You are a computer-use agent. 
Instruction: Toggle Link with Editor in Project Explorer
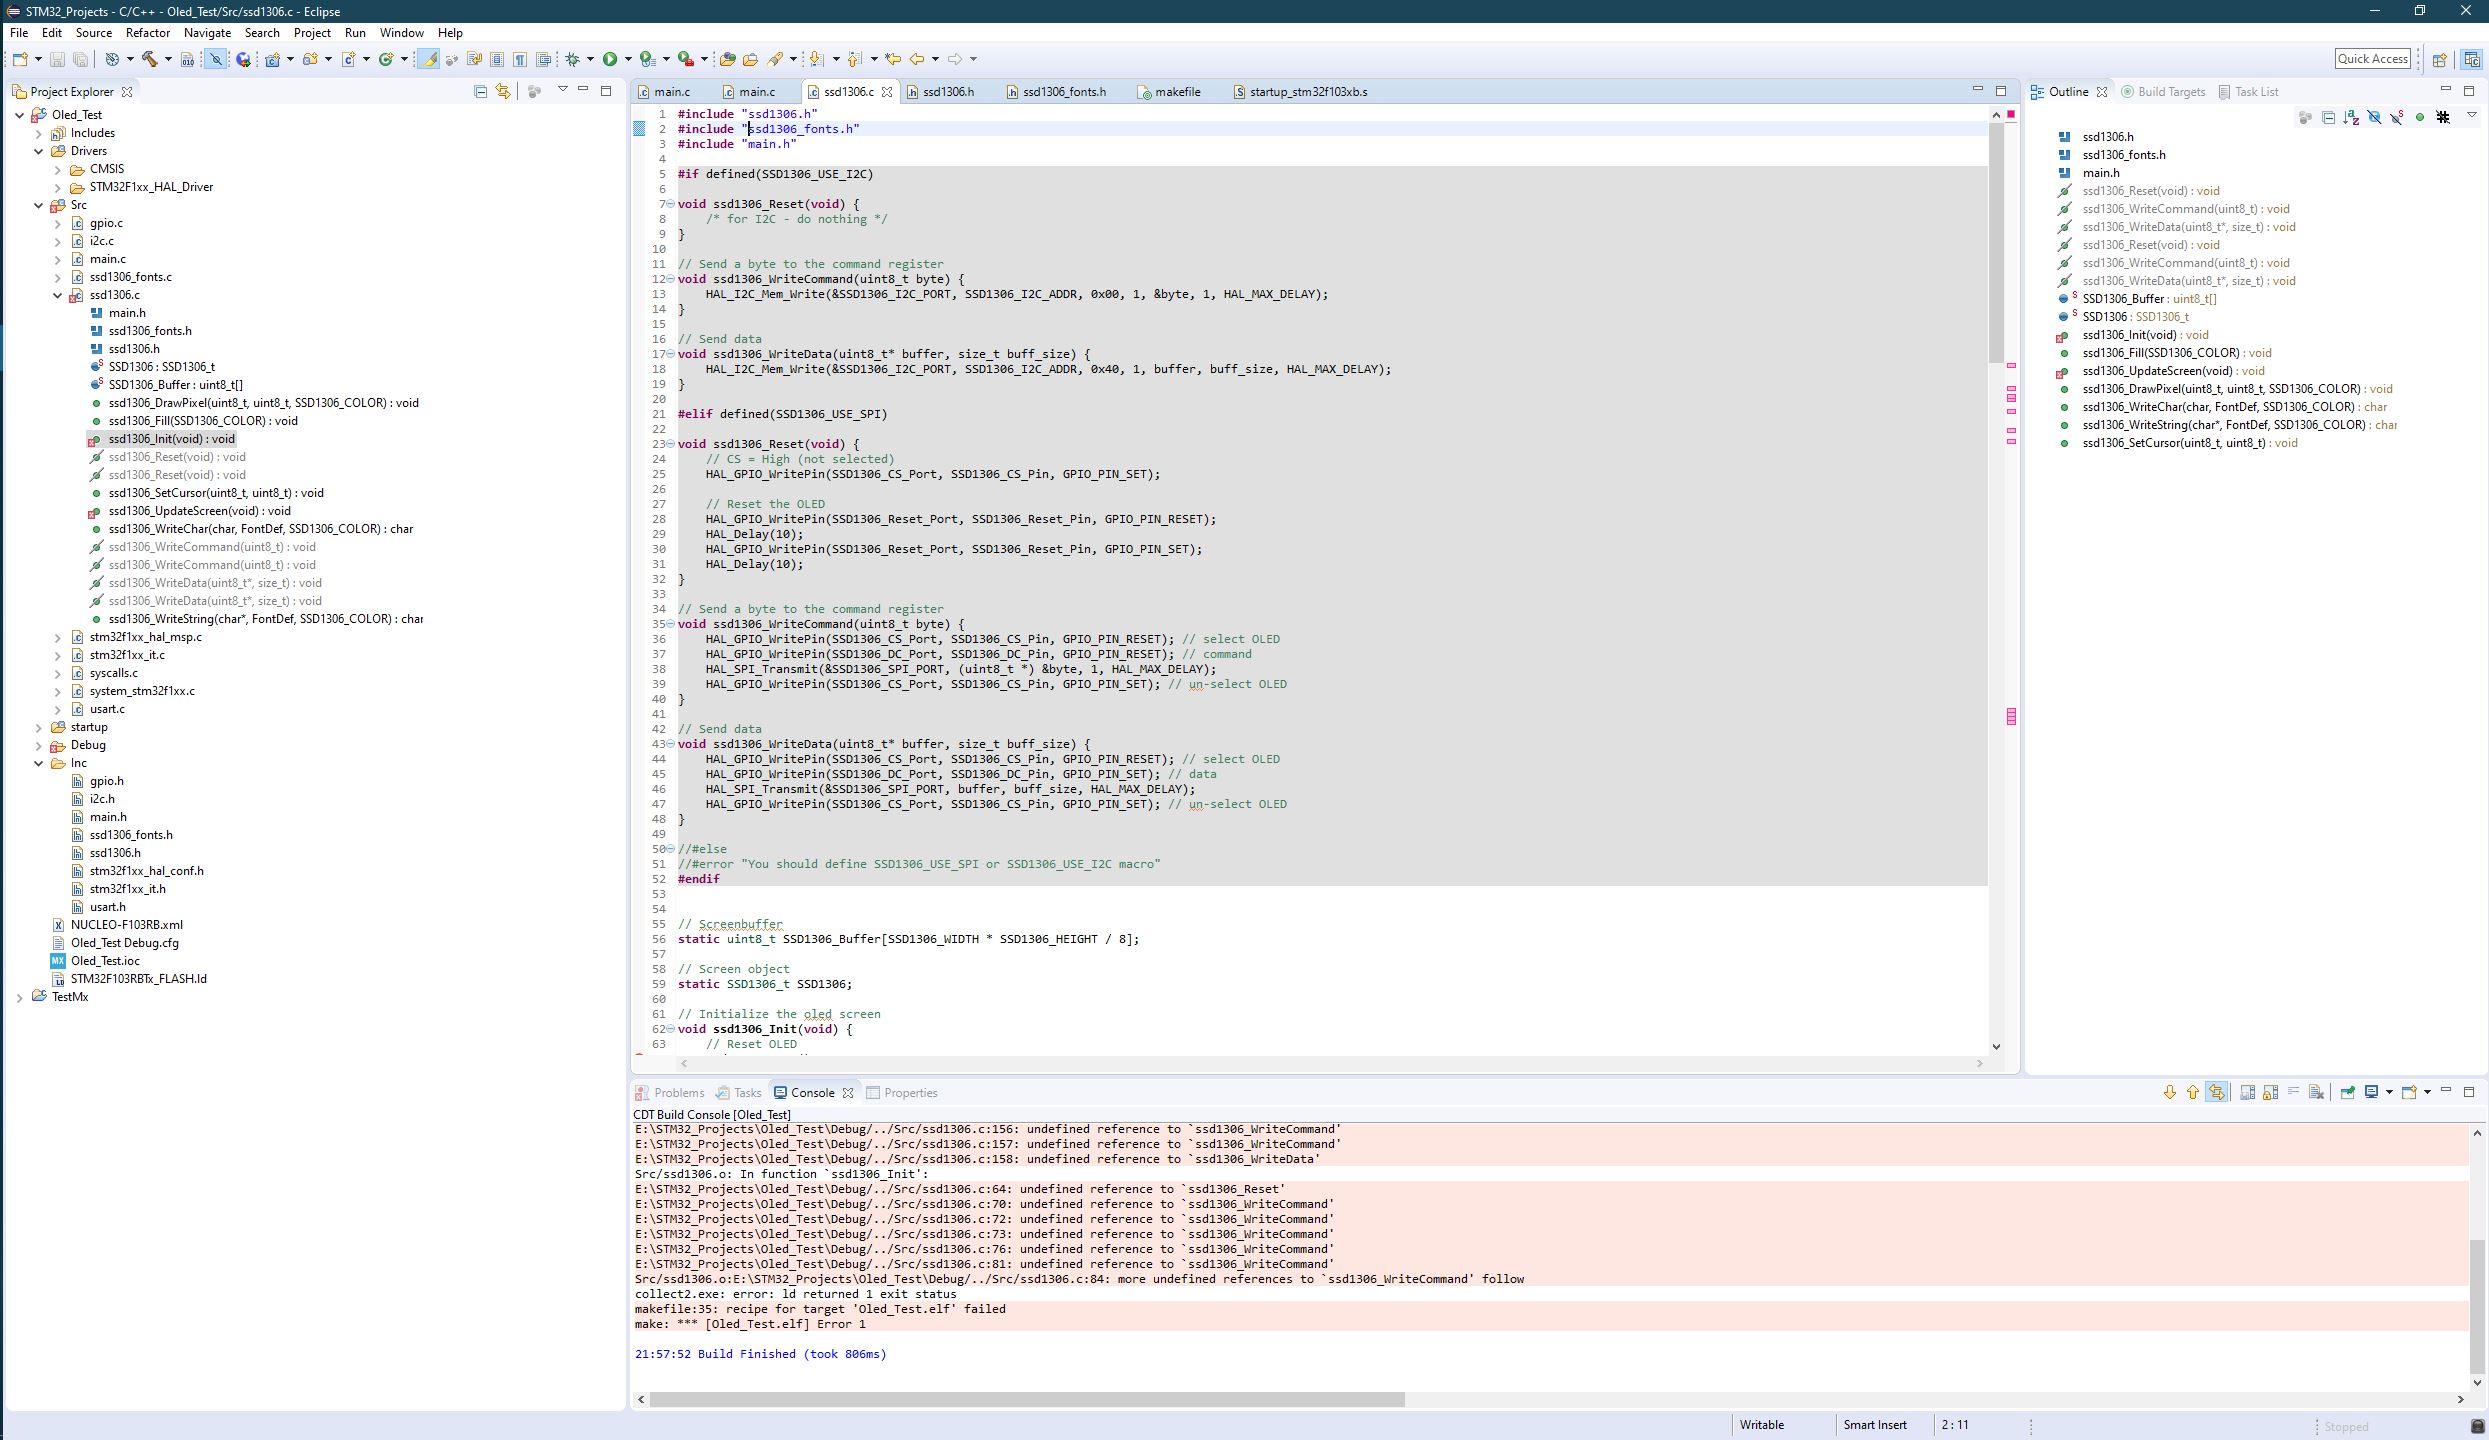[503, 91]
